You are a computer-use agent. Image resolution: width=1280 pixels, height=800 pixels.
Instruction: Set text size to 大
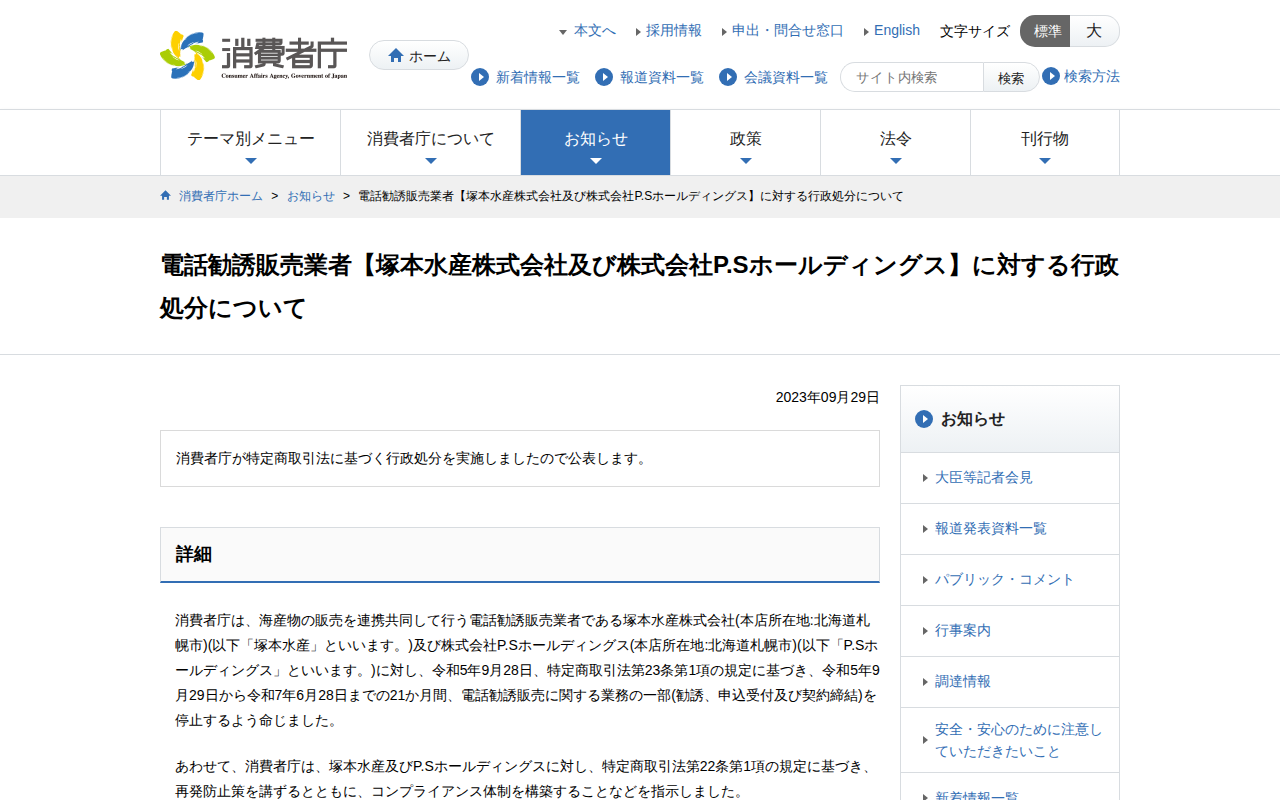(1095, 31)
